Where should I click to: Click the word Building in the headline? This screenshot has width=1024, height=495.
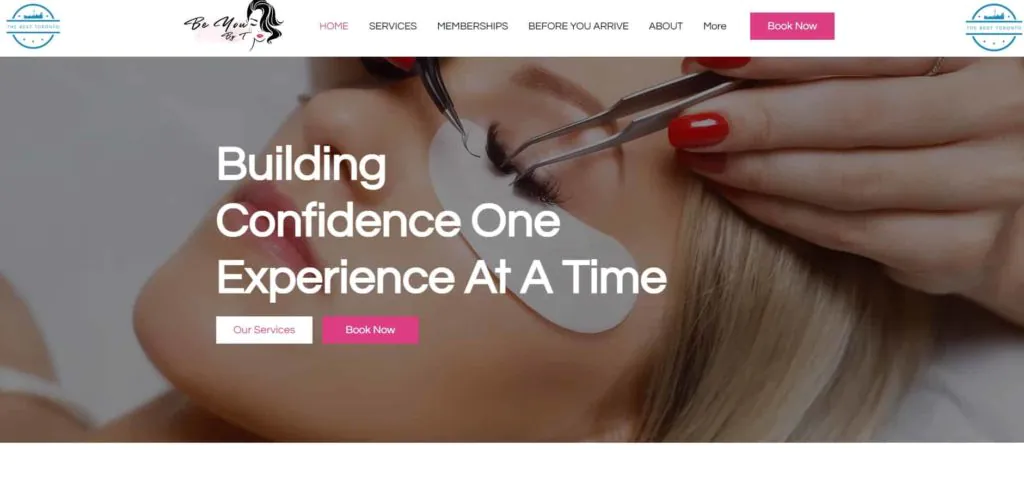301,166
